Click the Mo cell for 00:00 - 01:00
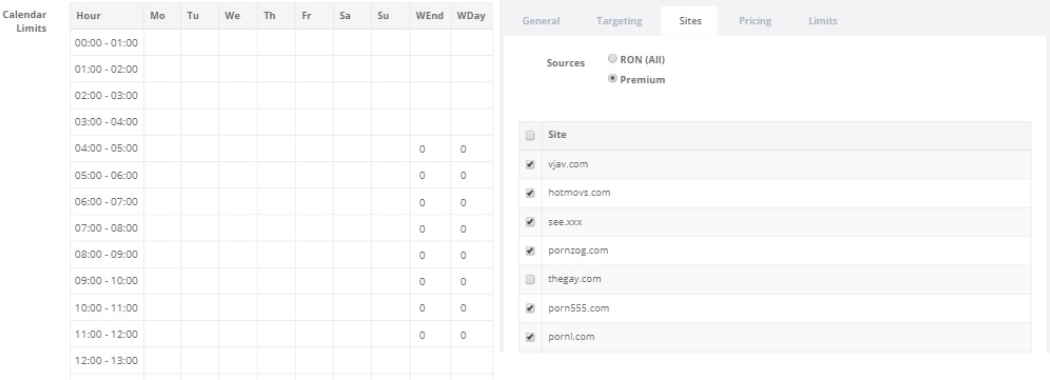 162,43
